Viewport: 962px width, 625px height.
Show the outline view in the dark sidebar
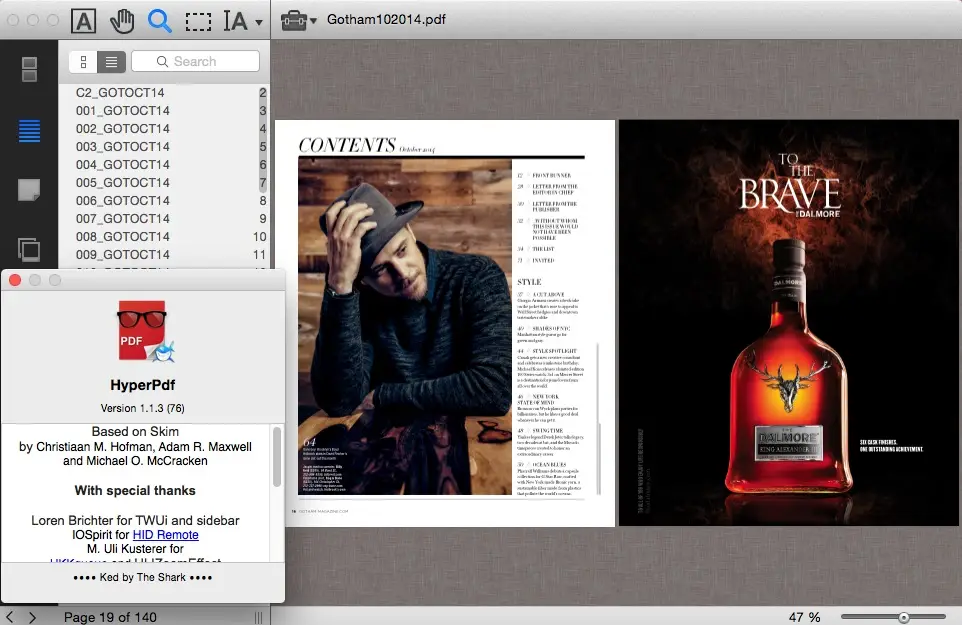click(29, 131)
